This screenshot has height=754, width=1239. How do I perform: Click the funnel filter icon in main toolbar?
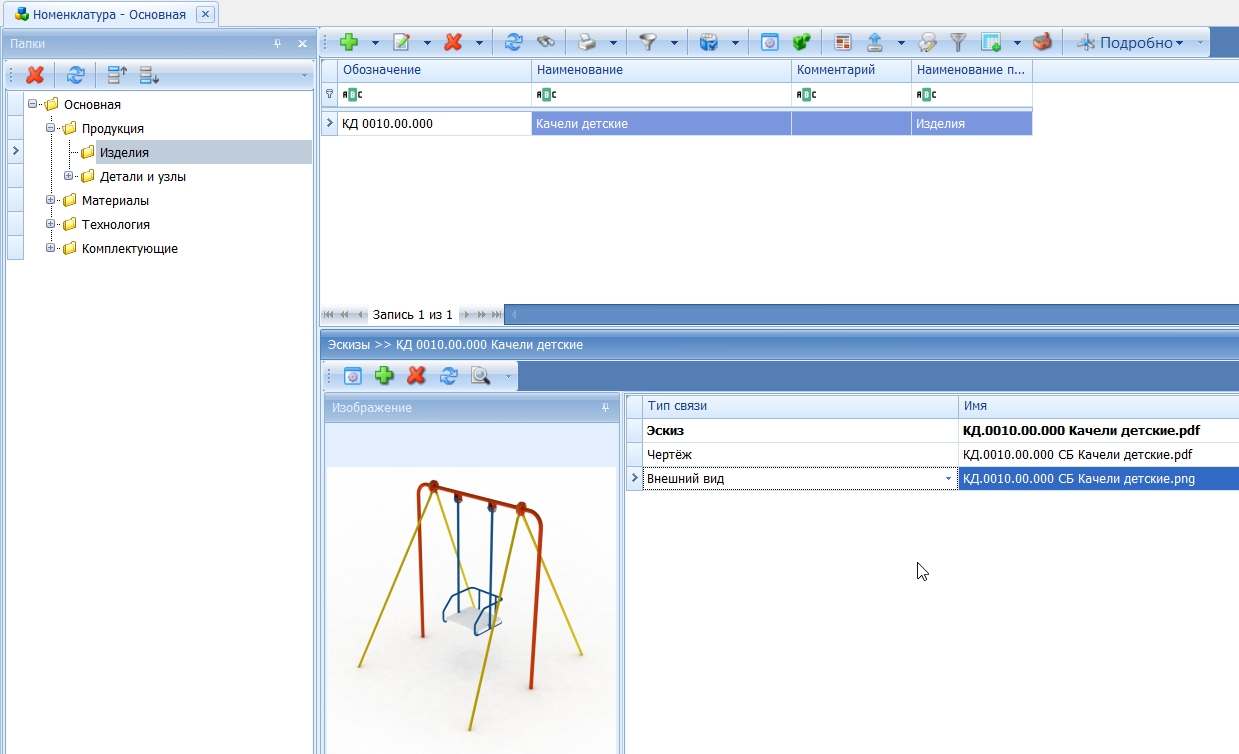pyautogui.click(x=648, y=43)
